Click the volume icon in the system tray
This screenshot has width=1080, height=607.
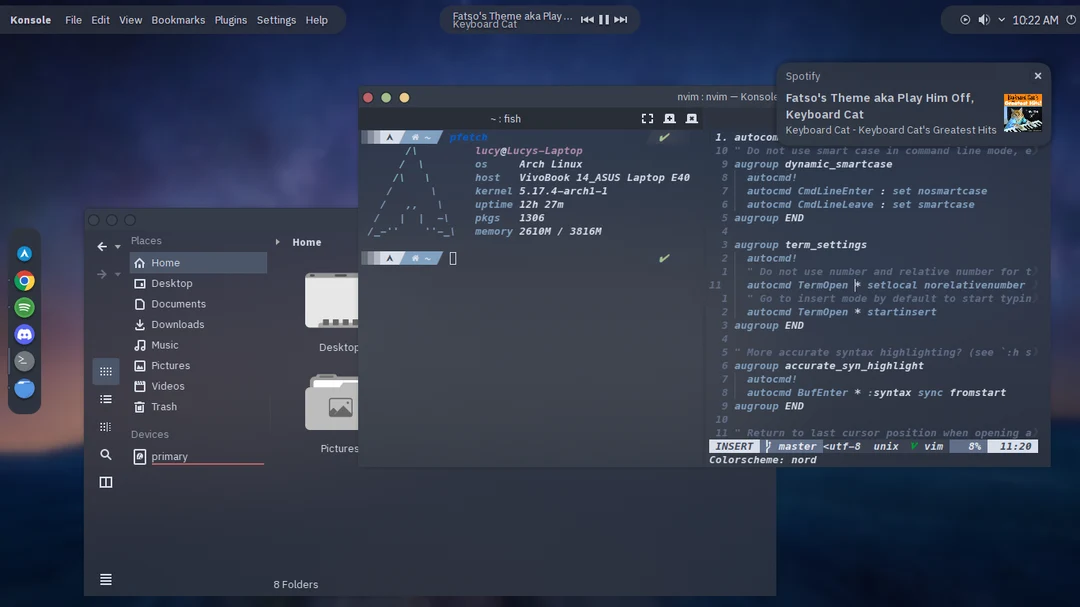coord(982,19)
